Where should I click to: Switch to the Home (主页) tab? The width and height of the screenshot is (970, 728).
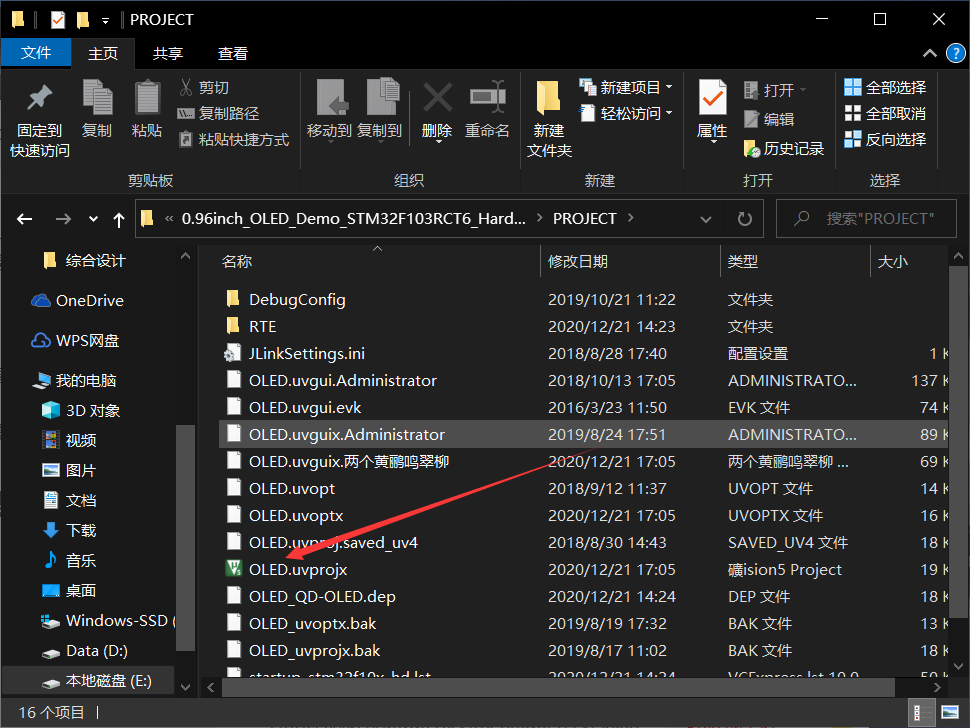tap(103, 54)
